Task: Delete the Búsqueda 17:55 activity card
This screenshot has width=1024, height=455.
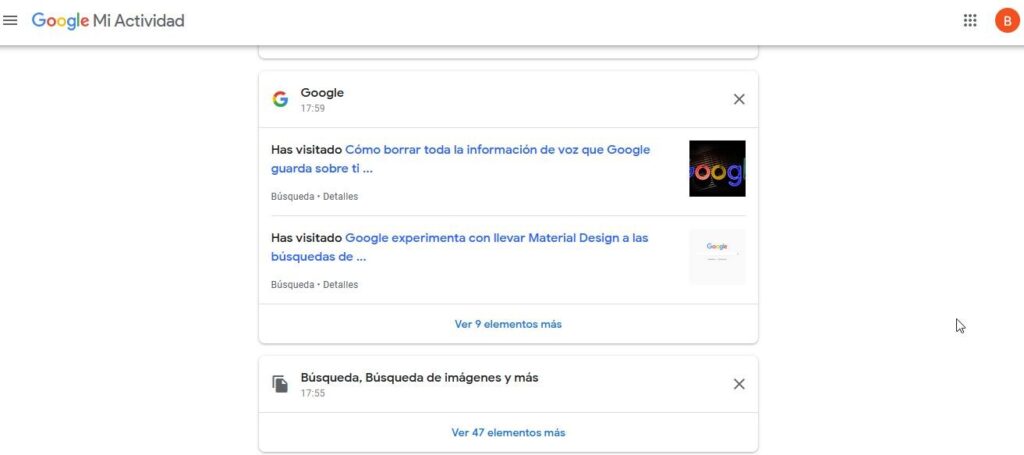Action: 739,384
